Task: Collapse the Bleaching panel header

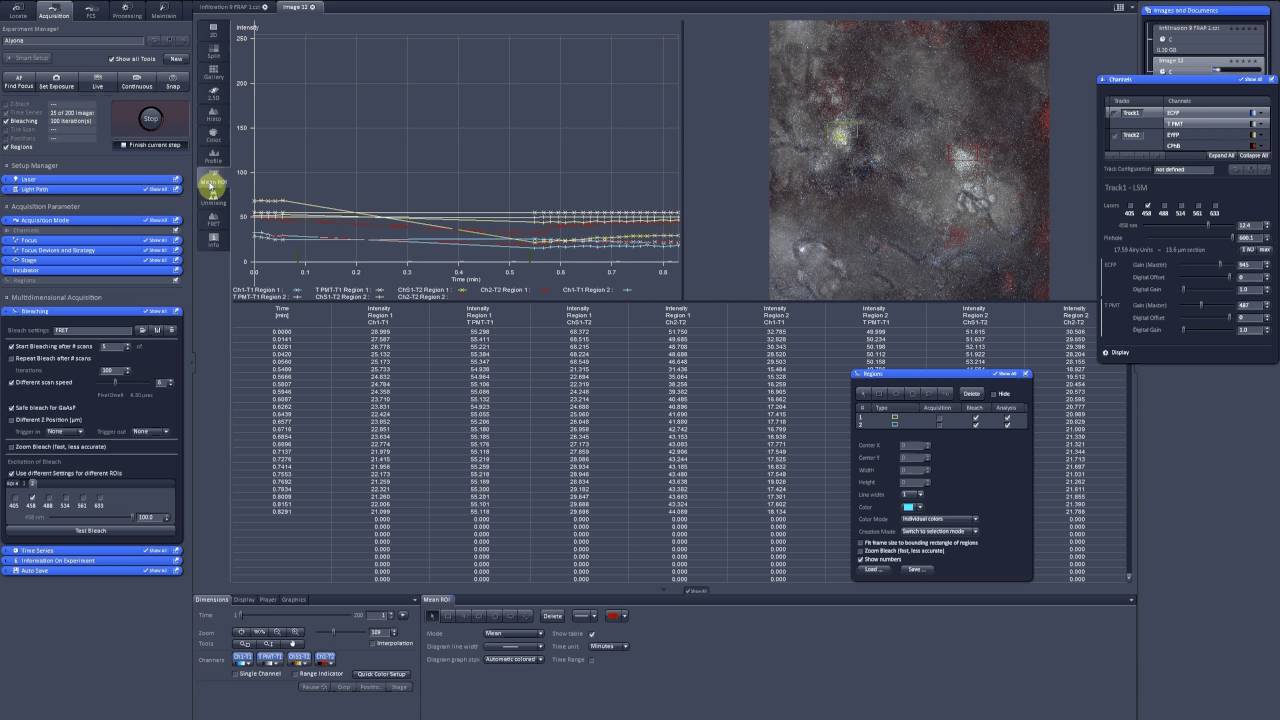Action: (x=92, y=311)
